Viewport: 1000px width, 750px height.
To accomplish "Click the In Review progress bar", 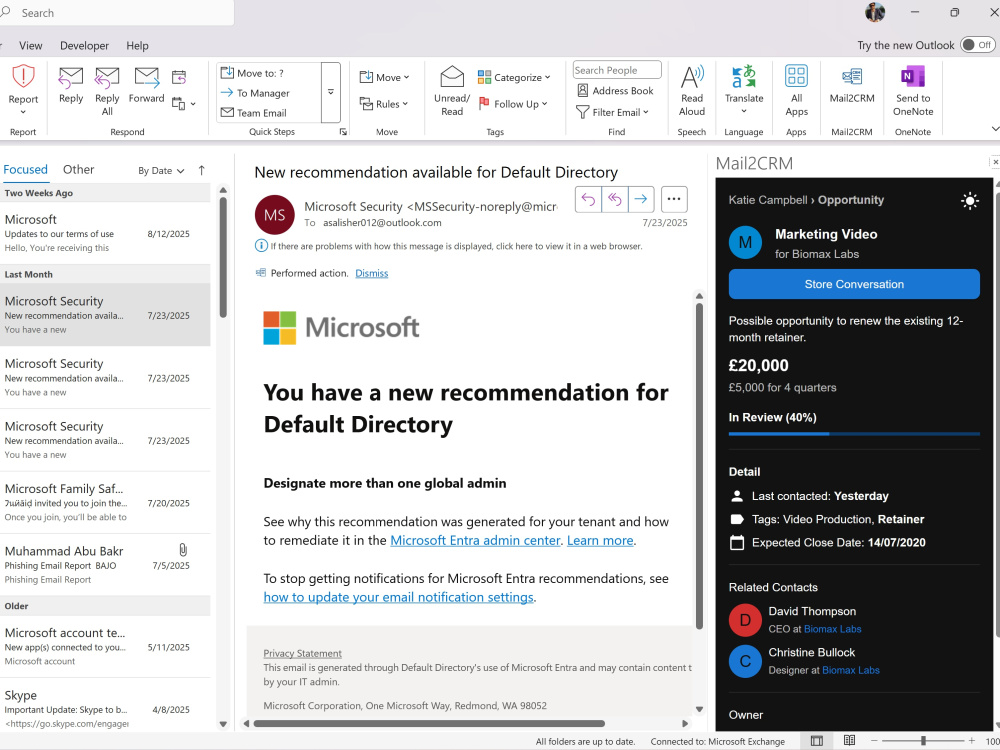I will pos(854,434).
